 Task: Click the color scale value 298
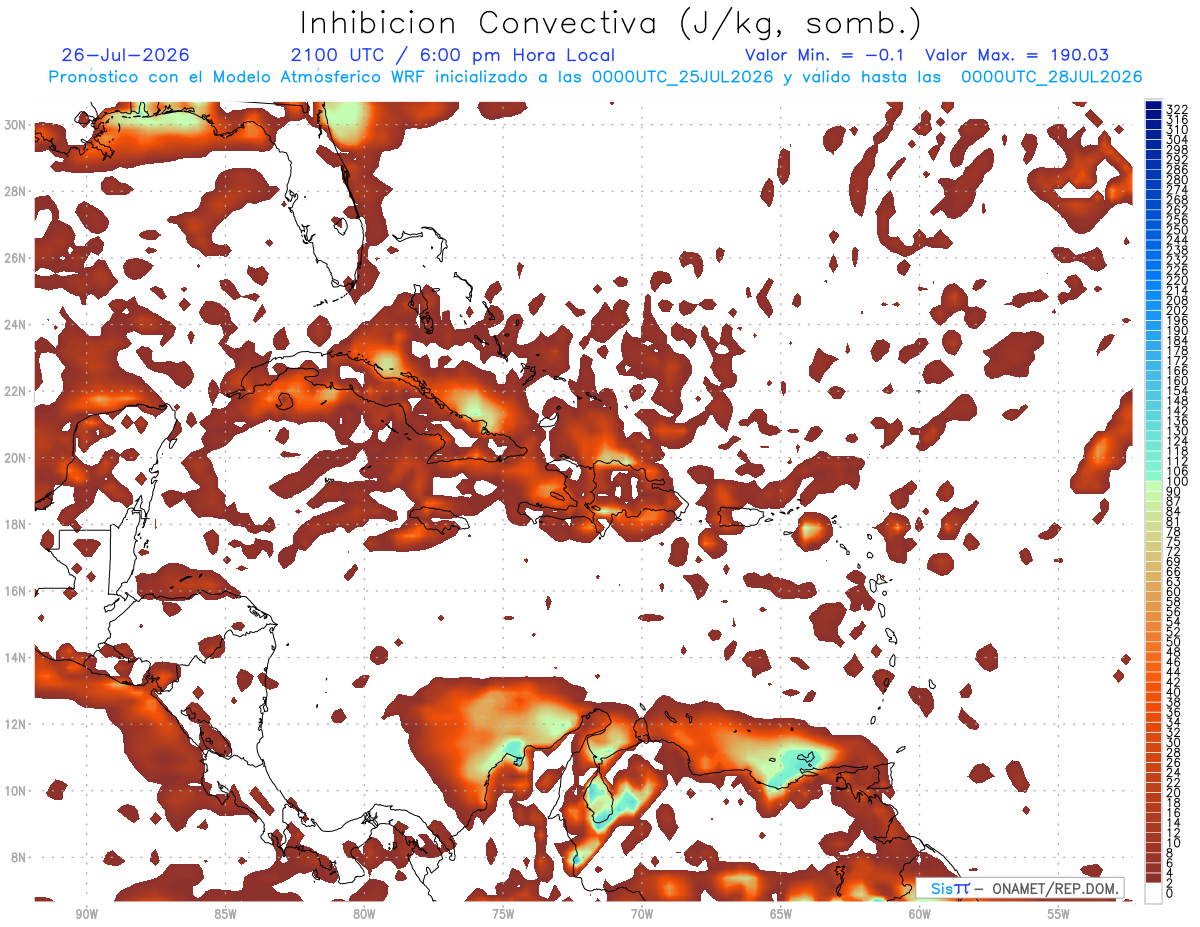click(1177, 149)
